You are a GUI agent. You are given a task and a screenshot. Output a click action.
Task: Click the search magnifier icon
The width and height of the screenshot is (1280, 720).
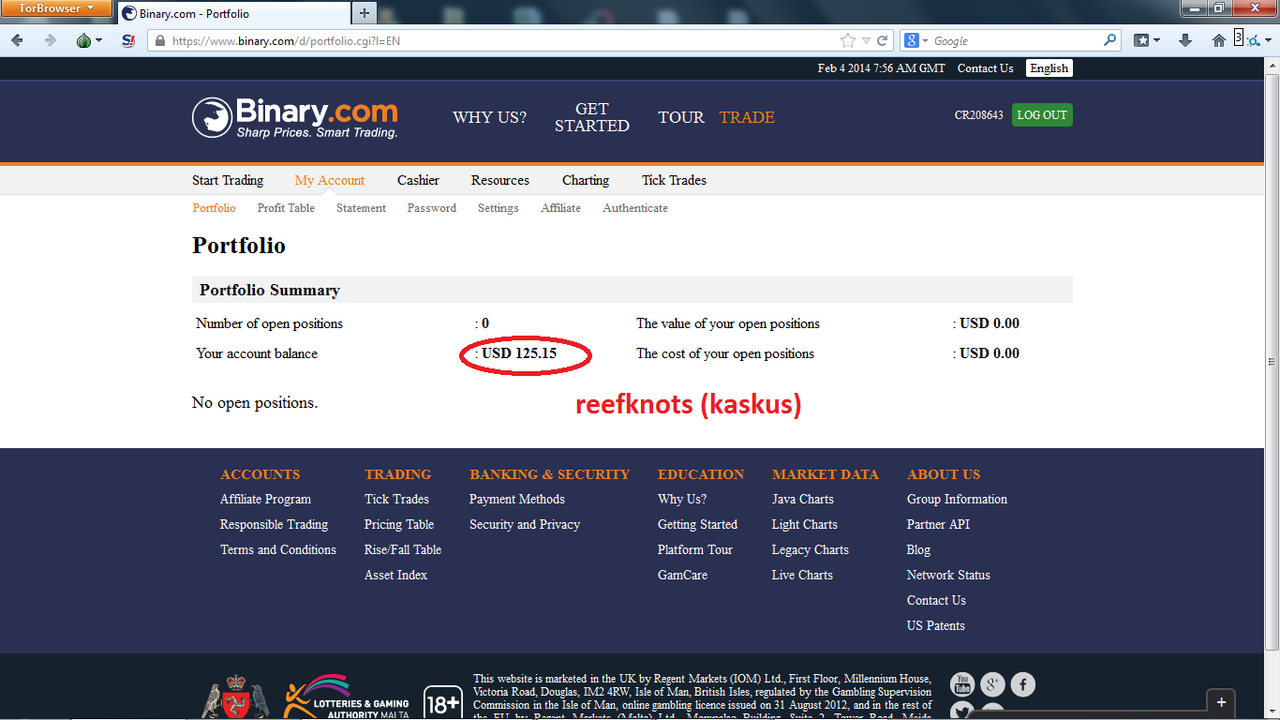coord(1110,41)
